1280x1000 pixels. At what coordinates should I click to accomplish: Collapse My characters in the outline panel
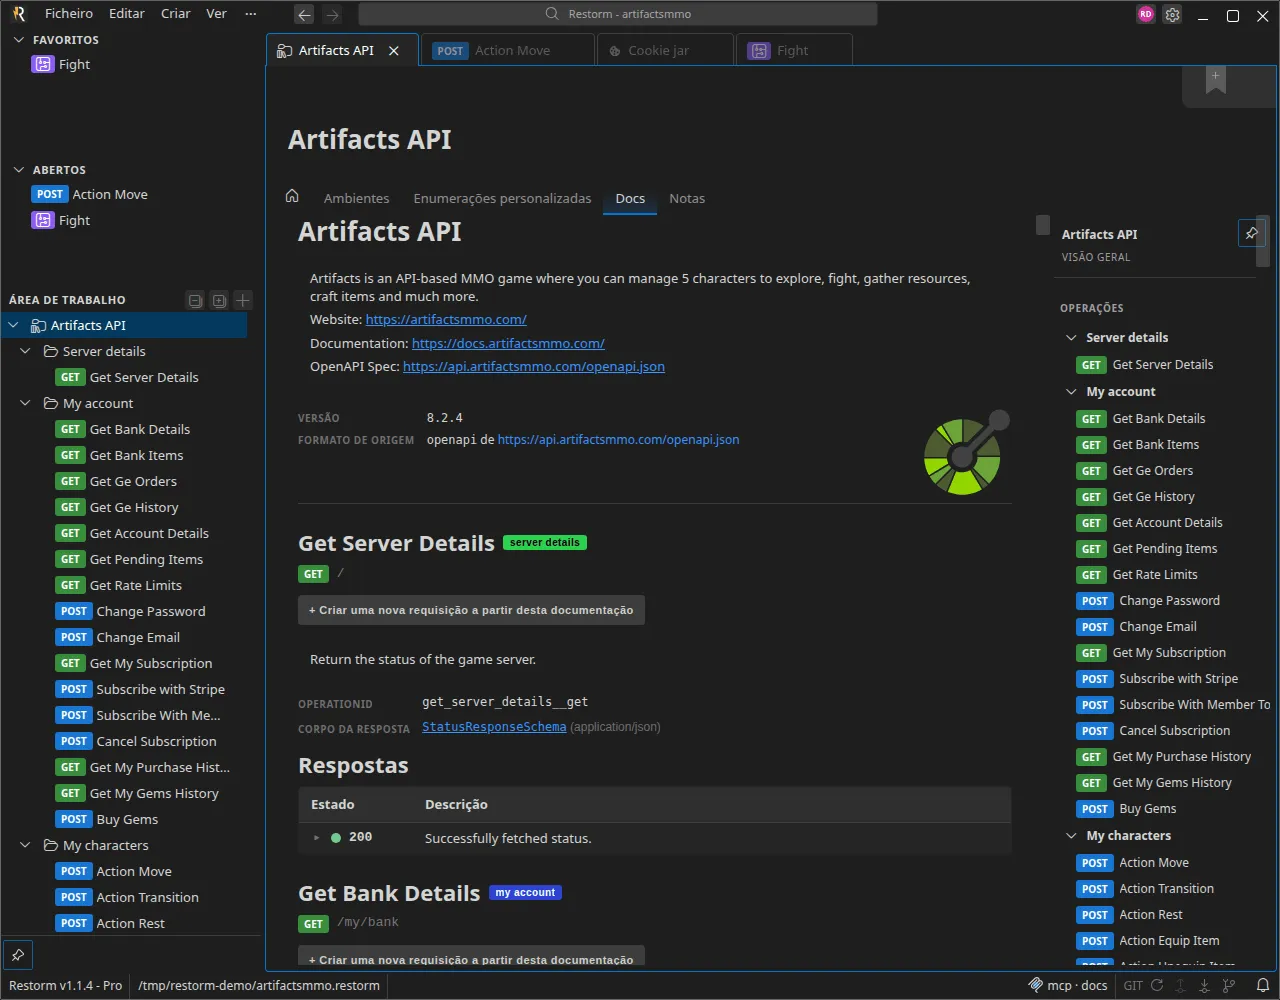coord(1071,835)
